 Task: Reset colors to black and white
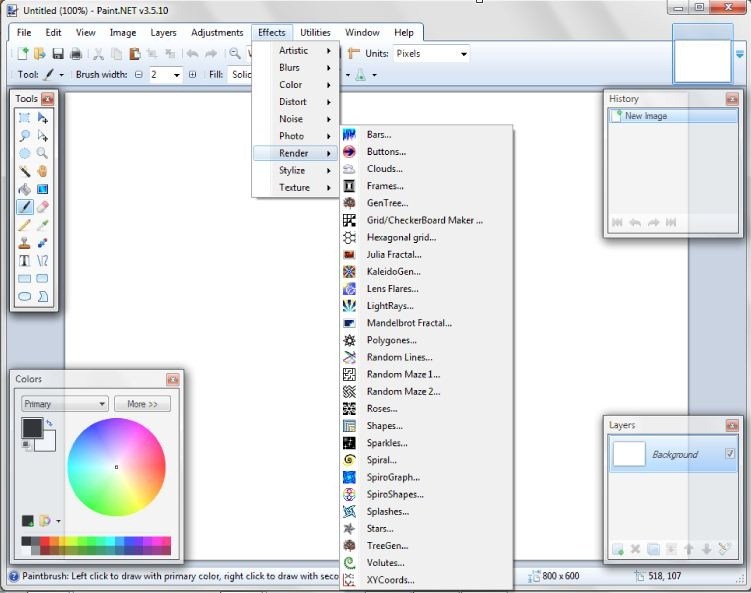[x=26, y=445]
